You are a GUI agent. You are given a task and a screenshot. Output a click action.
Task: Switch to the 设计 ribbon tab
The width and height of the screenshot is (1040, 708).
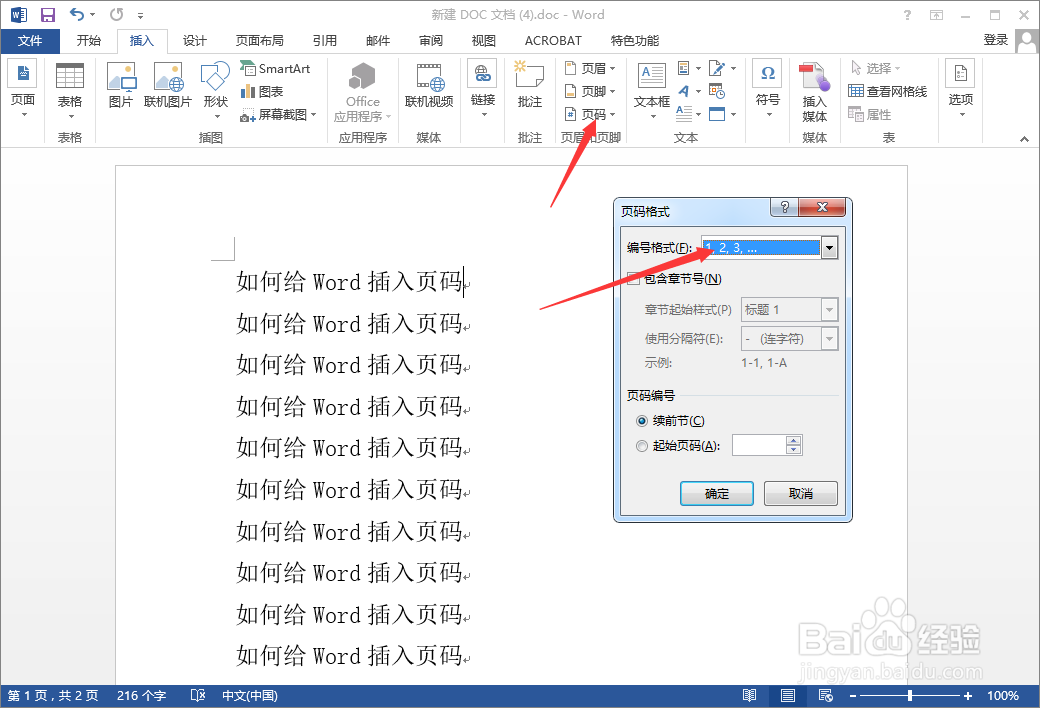point(194,41)
